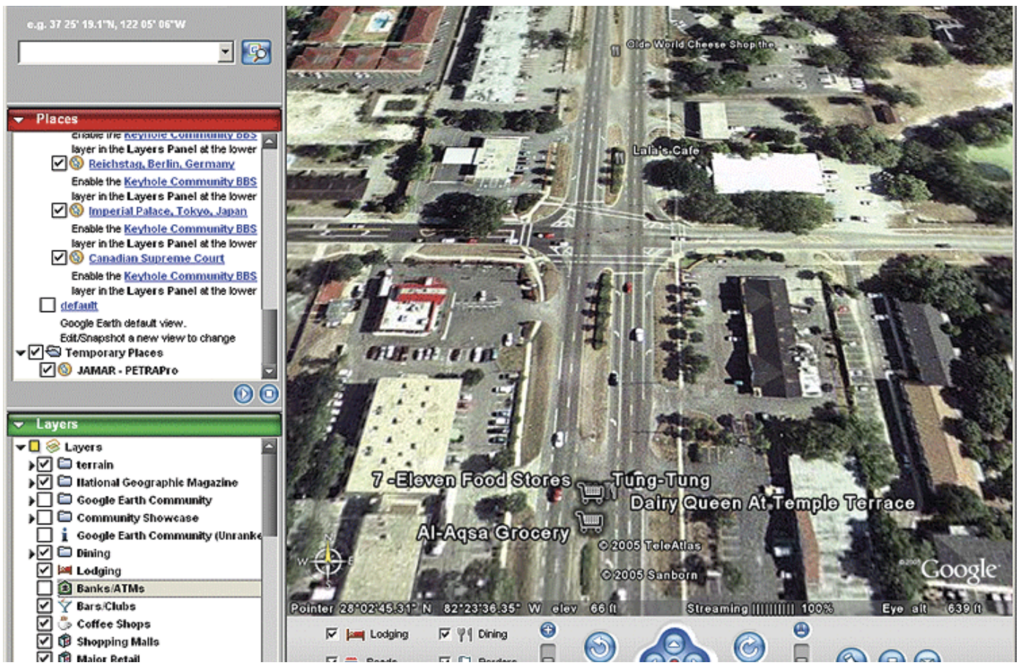
Task: Click the Al-Aqsa Grocery shopping cart marker
Action: (590, 520)
